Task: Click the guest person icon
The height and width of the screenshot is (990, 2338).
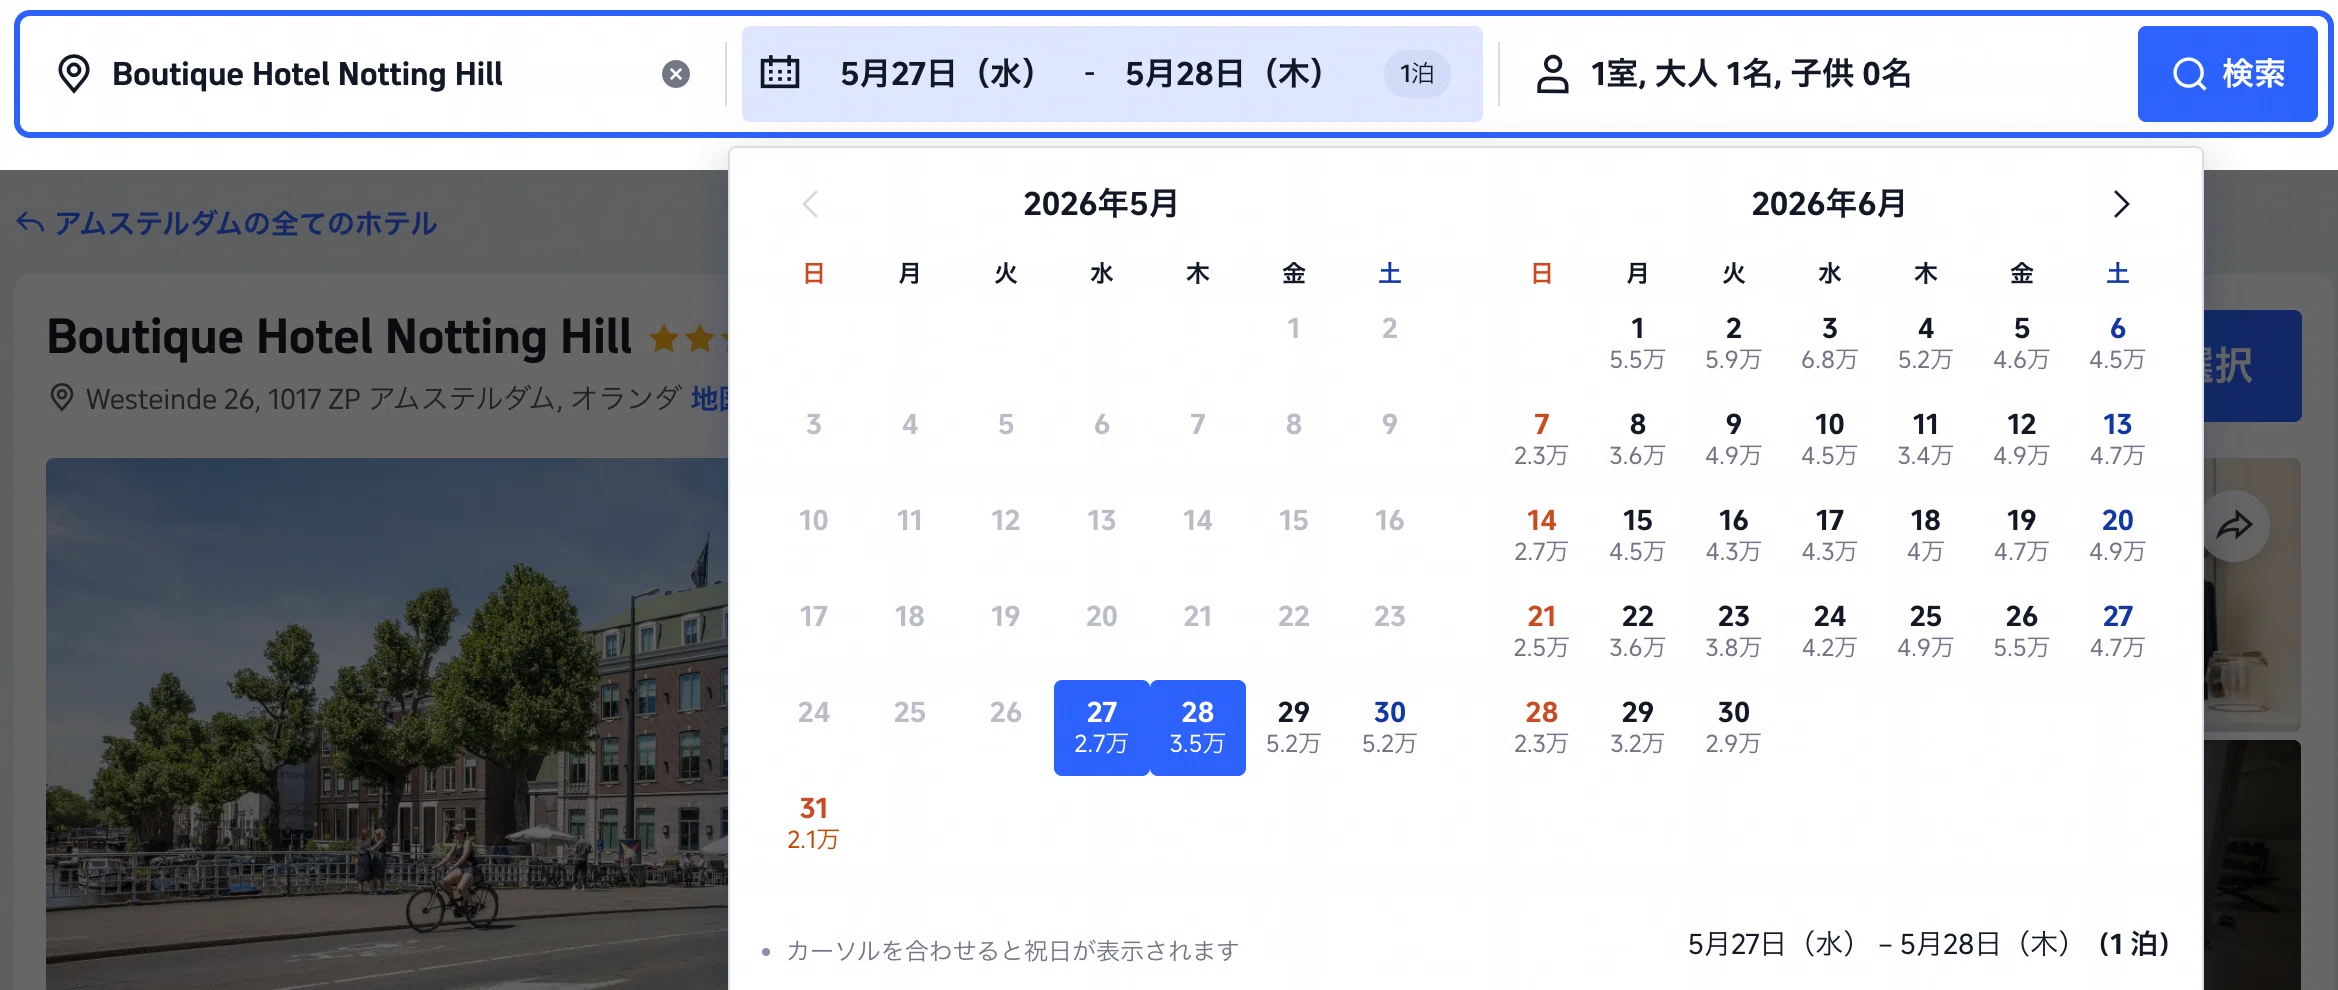Action: (x=1552, y=74)
